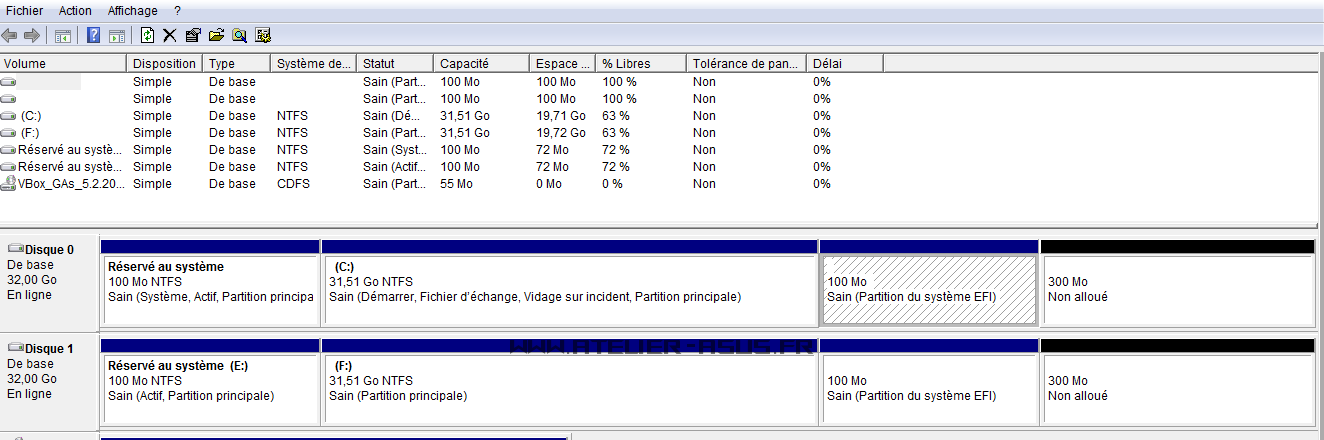Open the Fichier menu
Viewport: 1324px width, 440px height.
[x=25, y=11]
